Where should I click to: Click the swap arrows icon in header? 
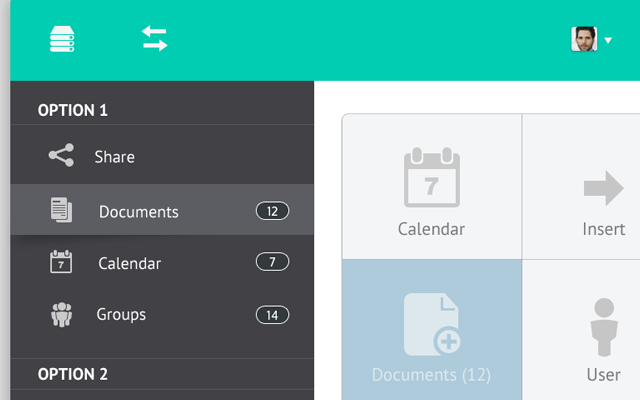(x=154, y=39)
